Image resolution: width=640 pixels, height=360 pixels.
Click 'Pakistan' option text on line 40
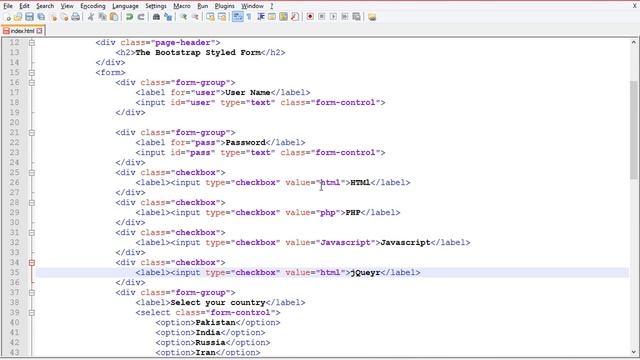(216, 322)
